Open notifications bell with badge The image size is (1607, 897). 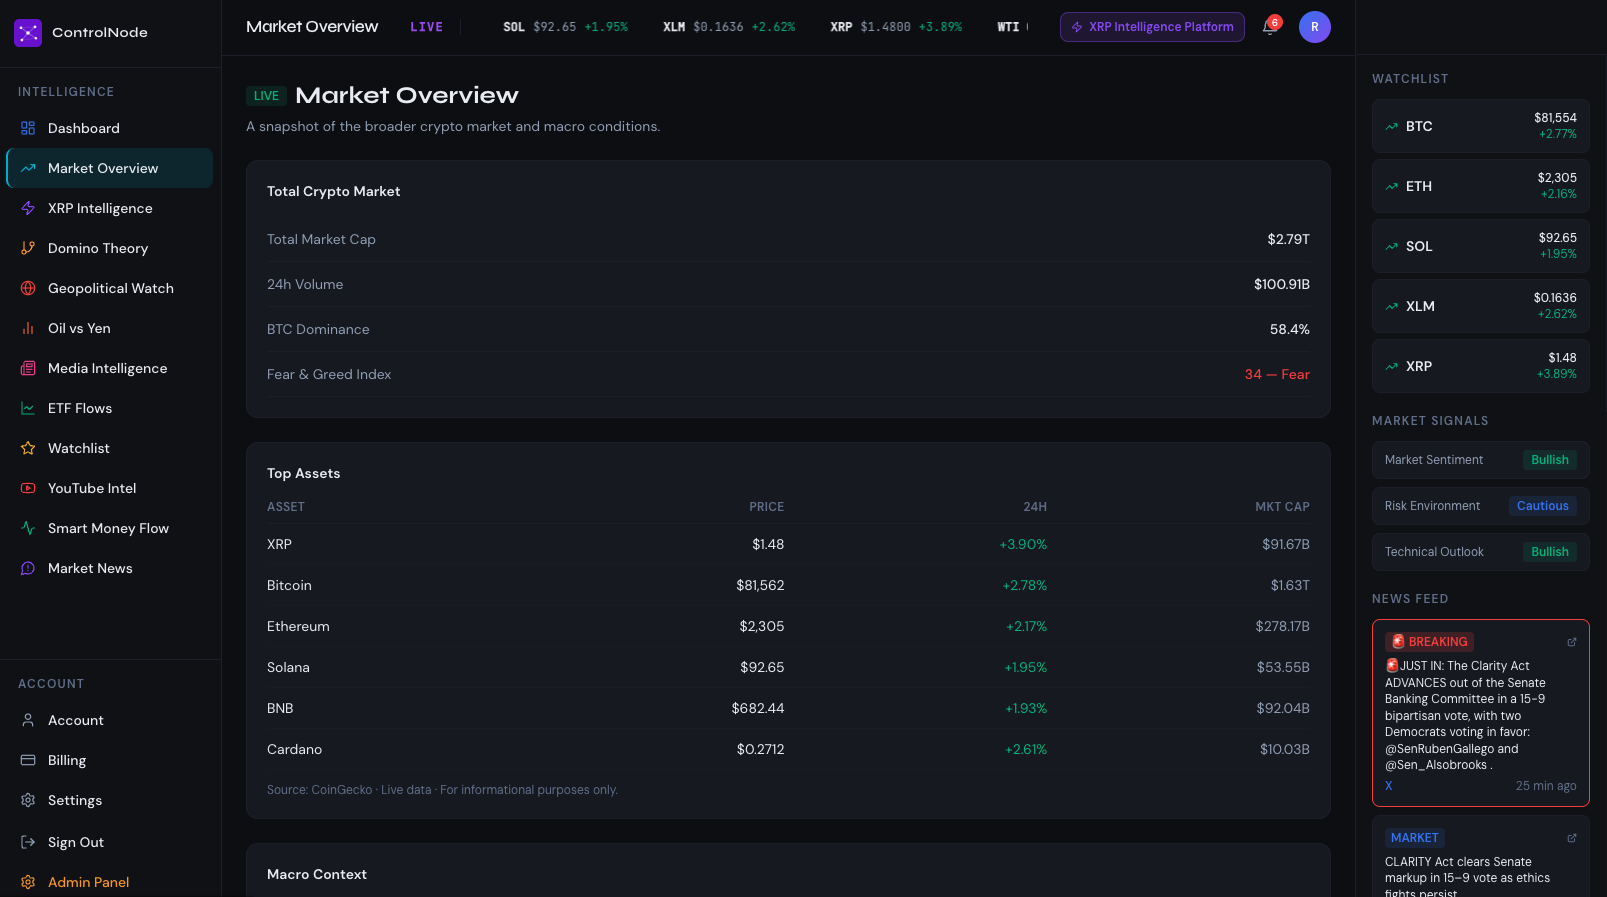coord(1270,27)
